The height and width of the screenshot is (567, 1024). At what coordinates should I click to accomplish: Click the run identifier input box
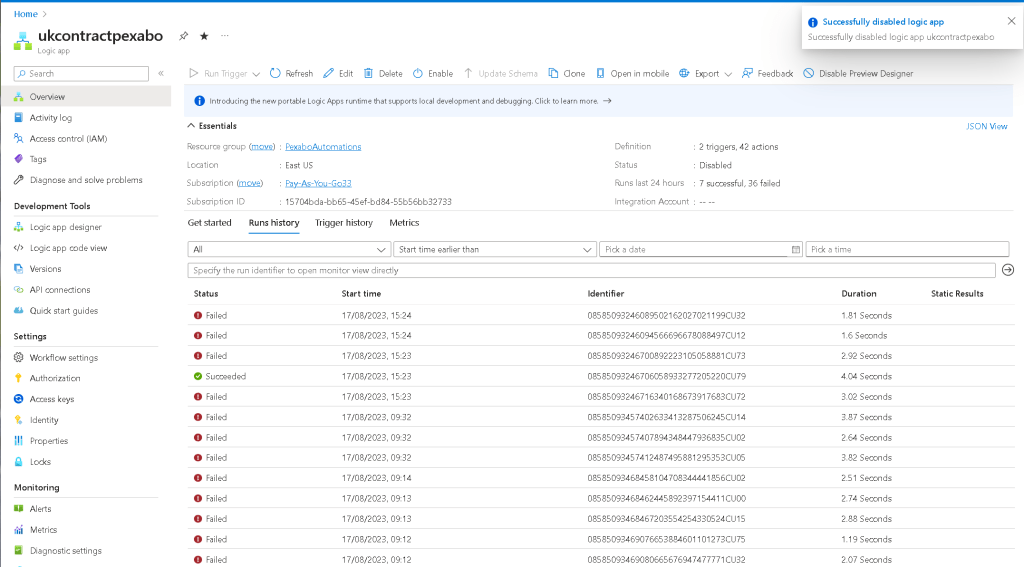pos(591,270)
